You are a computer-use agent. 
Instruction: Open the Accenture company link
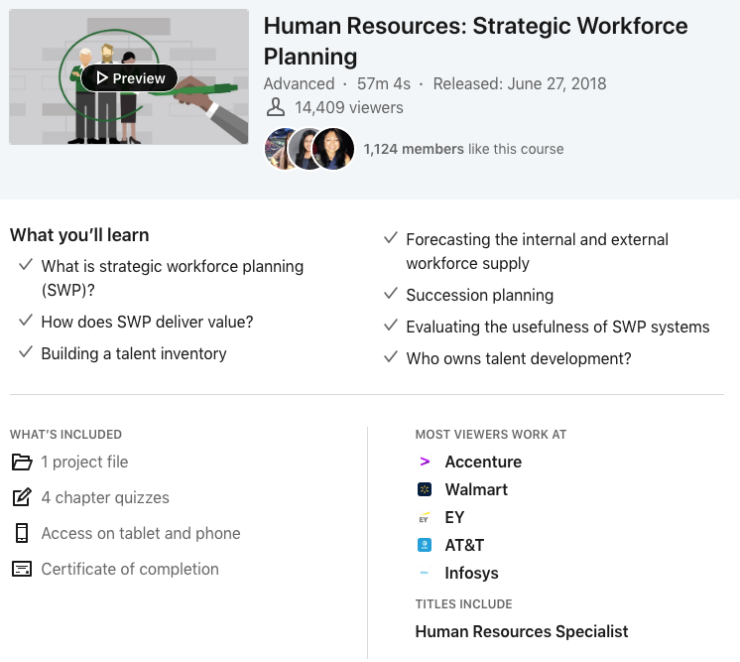483,462
